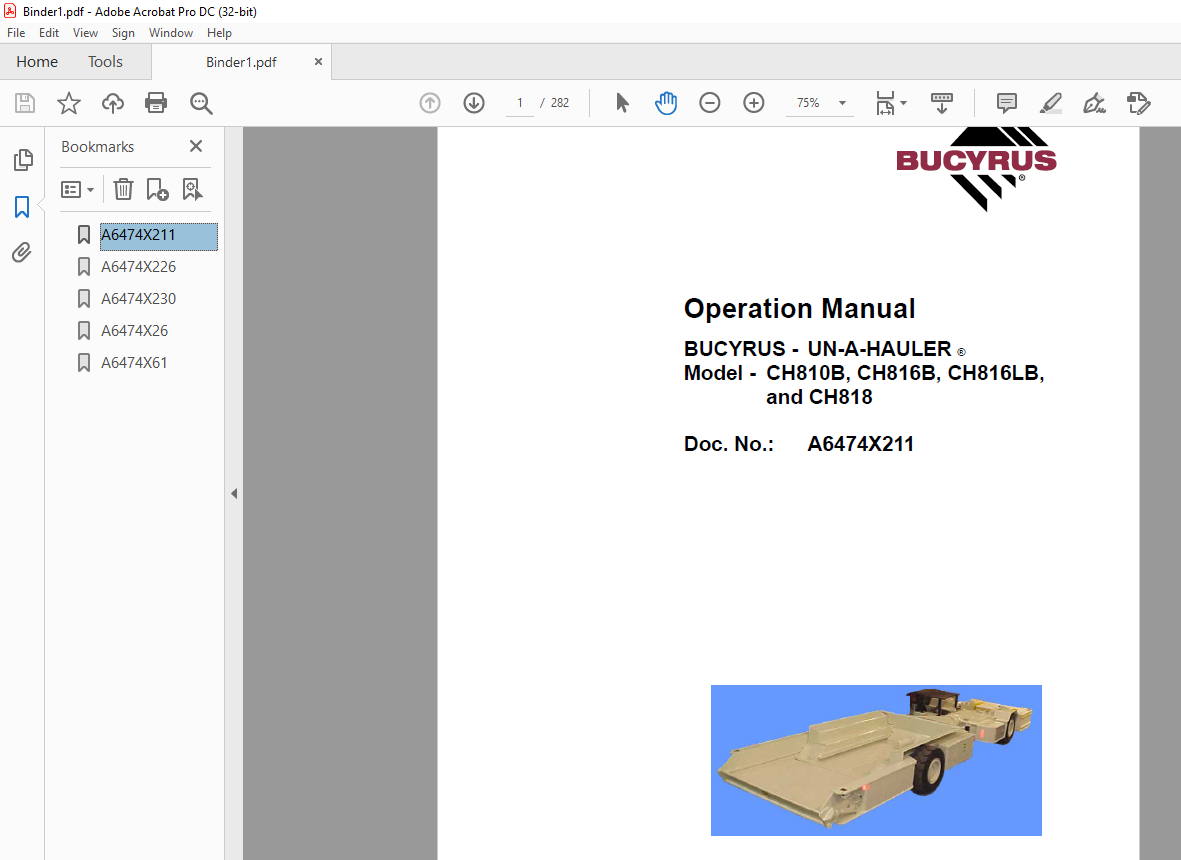1181x860 pixels.
Task: Switch to the Tools tab
Action: click(105, 62)
